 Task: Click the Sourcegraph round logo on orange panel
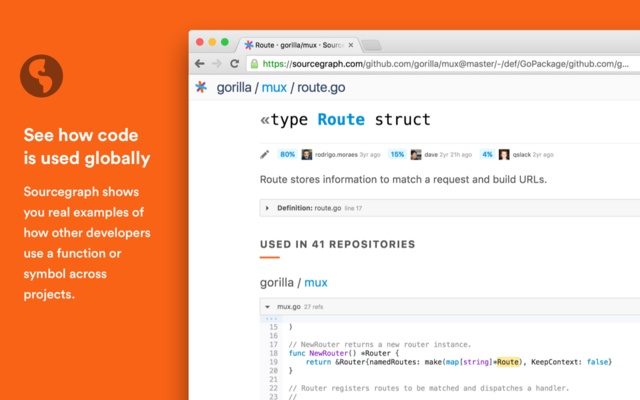(x=41, y=76)
